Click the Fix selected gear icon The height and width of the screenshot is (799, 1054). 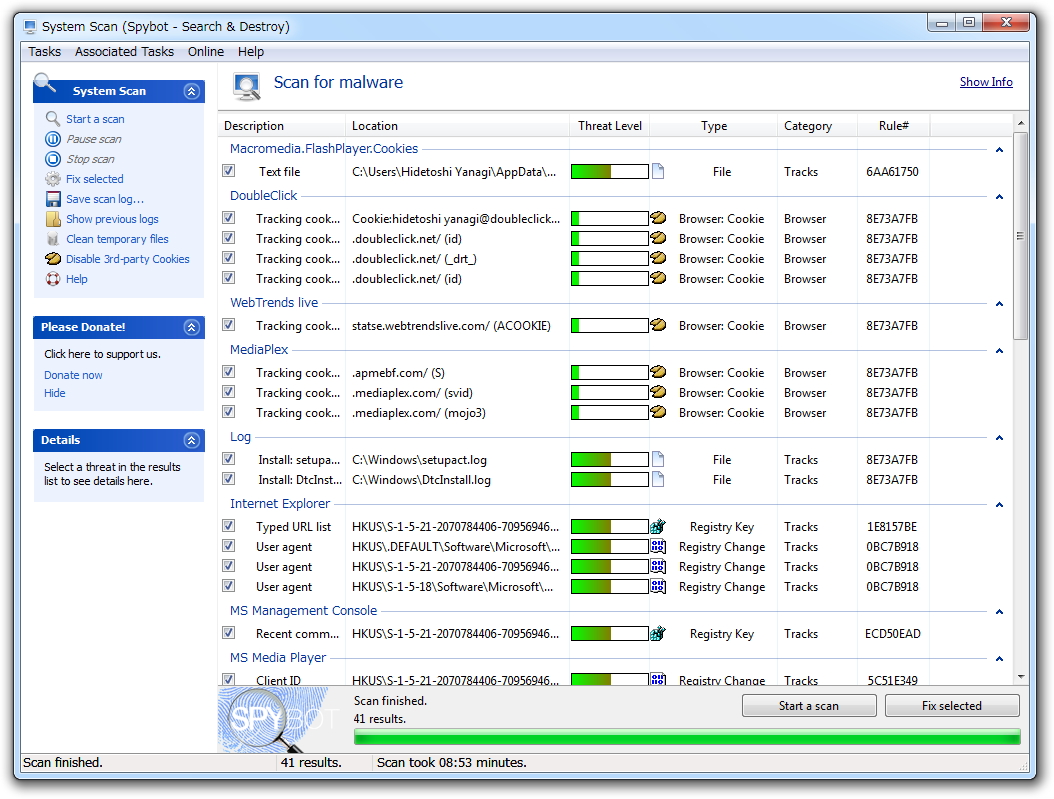coord(52,179)
